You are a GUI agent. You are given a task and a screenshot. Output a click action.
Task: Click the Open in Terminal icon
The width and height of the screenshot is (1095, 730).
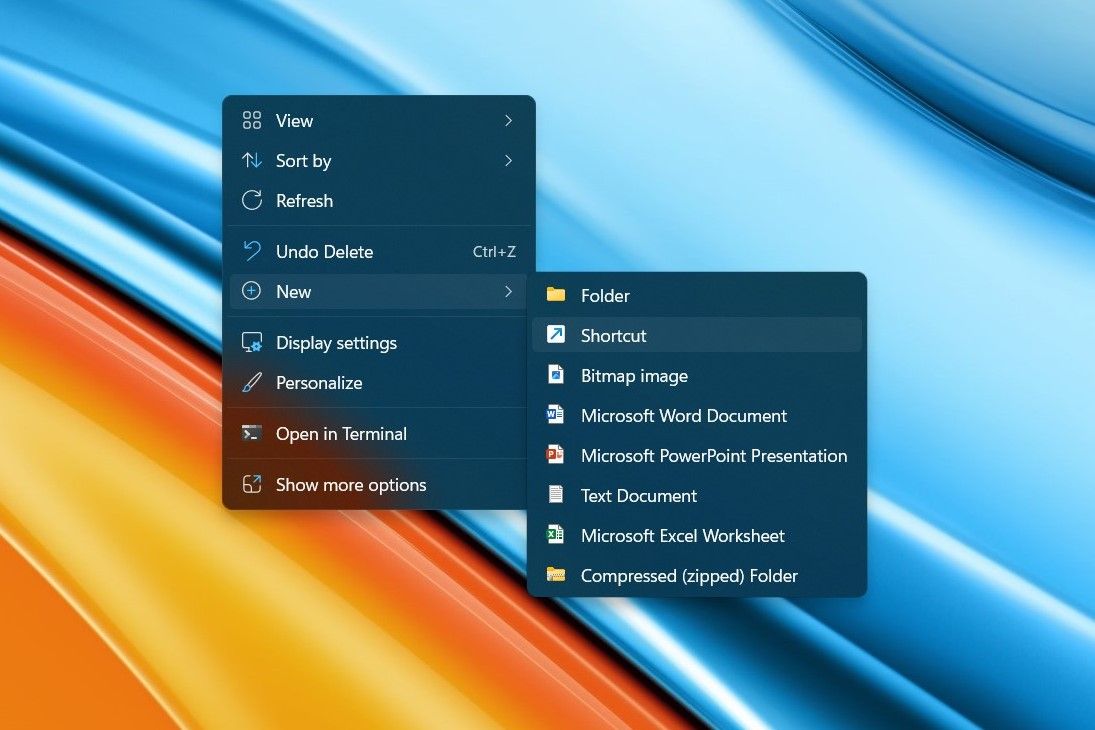pyautogui.click(x=252, y=433)
